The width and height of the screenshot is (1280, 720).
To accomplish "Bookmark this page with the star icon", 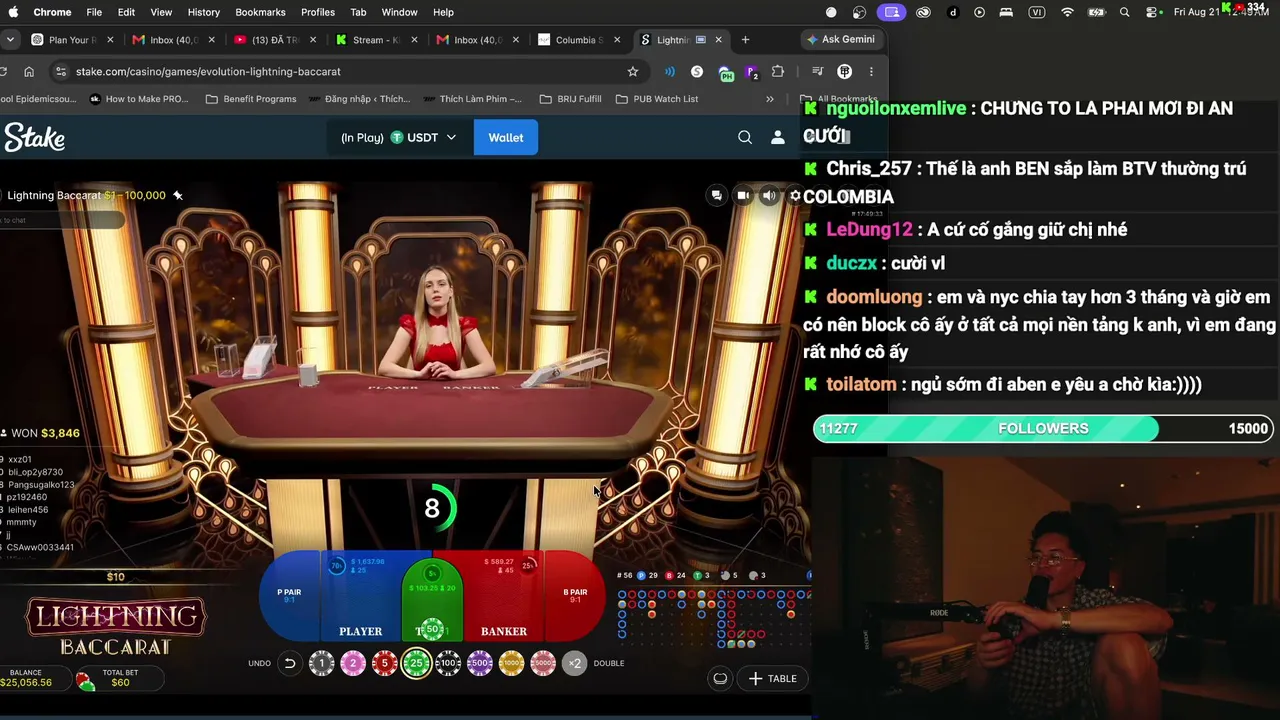I will click(x=633, y=71).
